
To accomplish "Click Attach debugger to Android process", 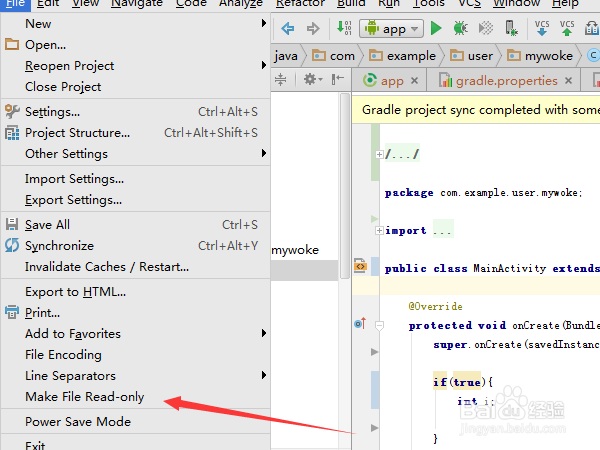I will [511, 28].
